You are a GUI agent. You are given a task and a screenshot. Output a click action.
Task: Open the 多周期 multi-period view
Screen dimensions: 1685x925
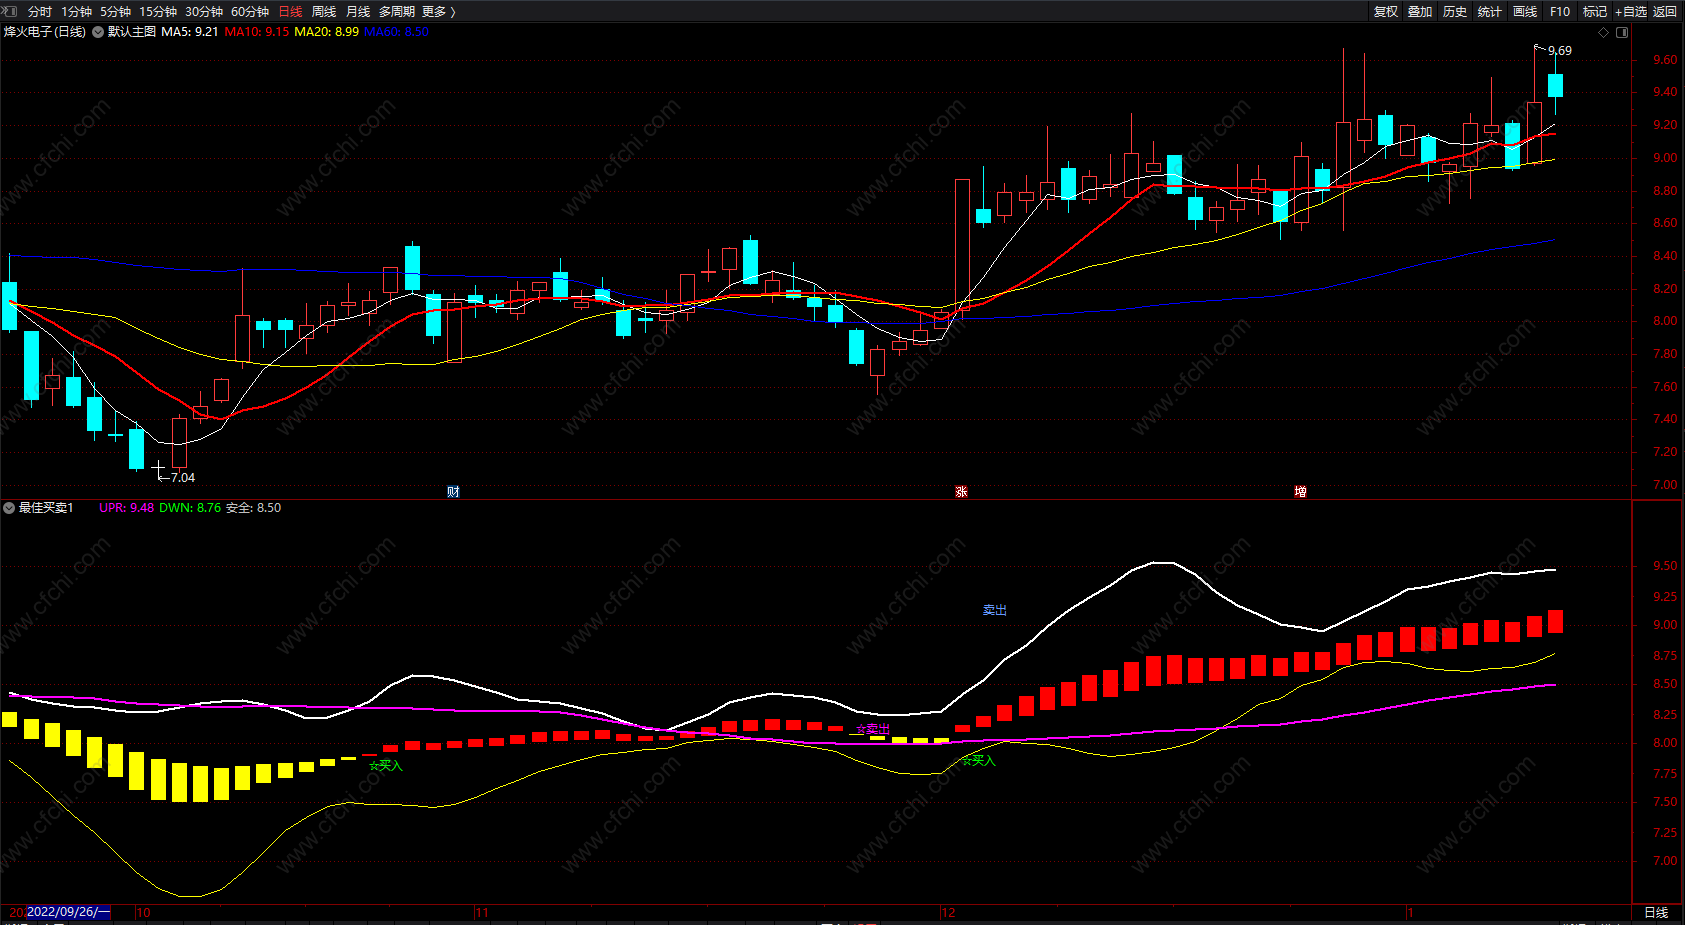[x=397, y=11]
